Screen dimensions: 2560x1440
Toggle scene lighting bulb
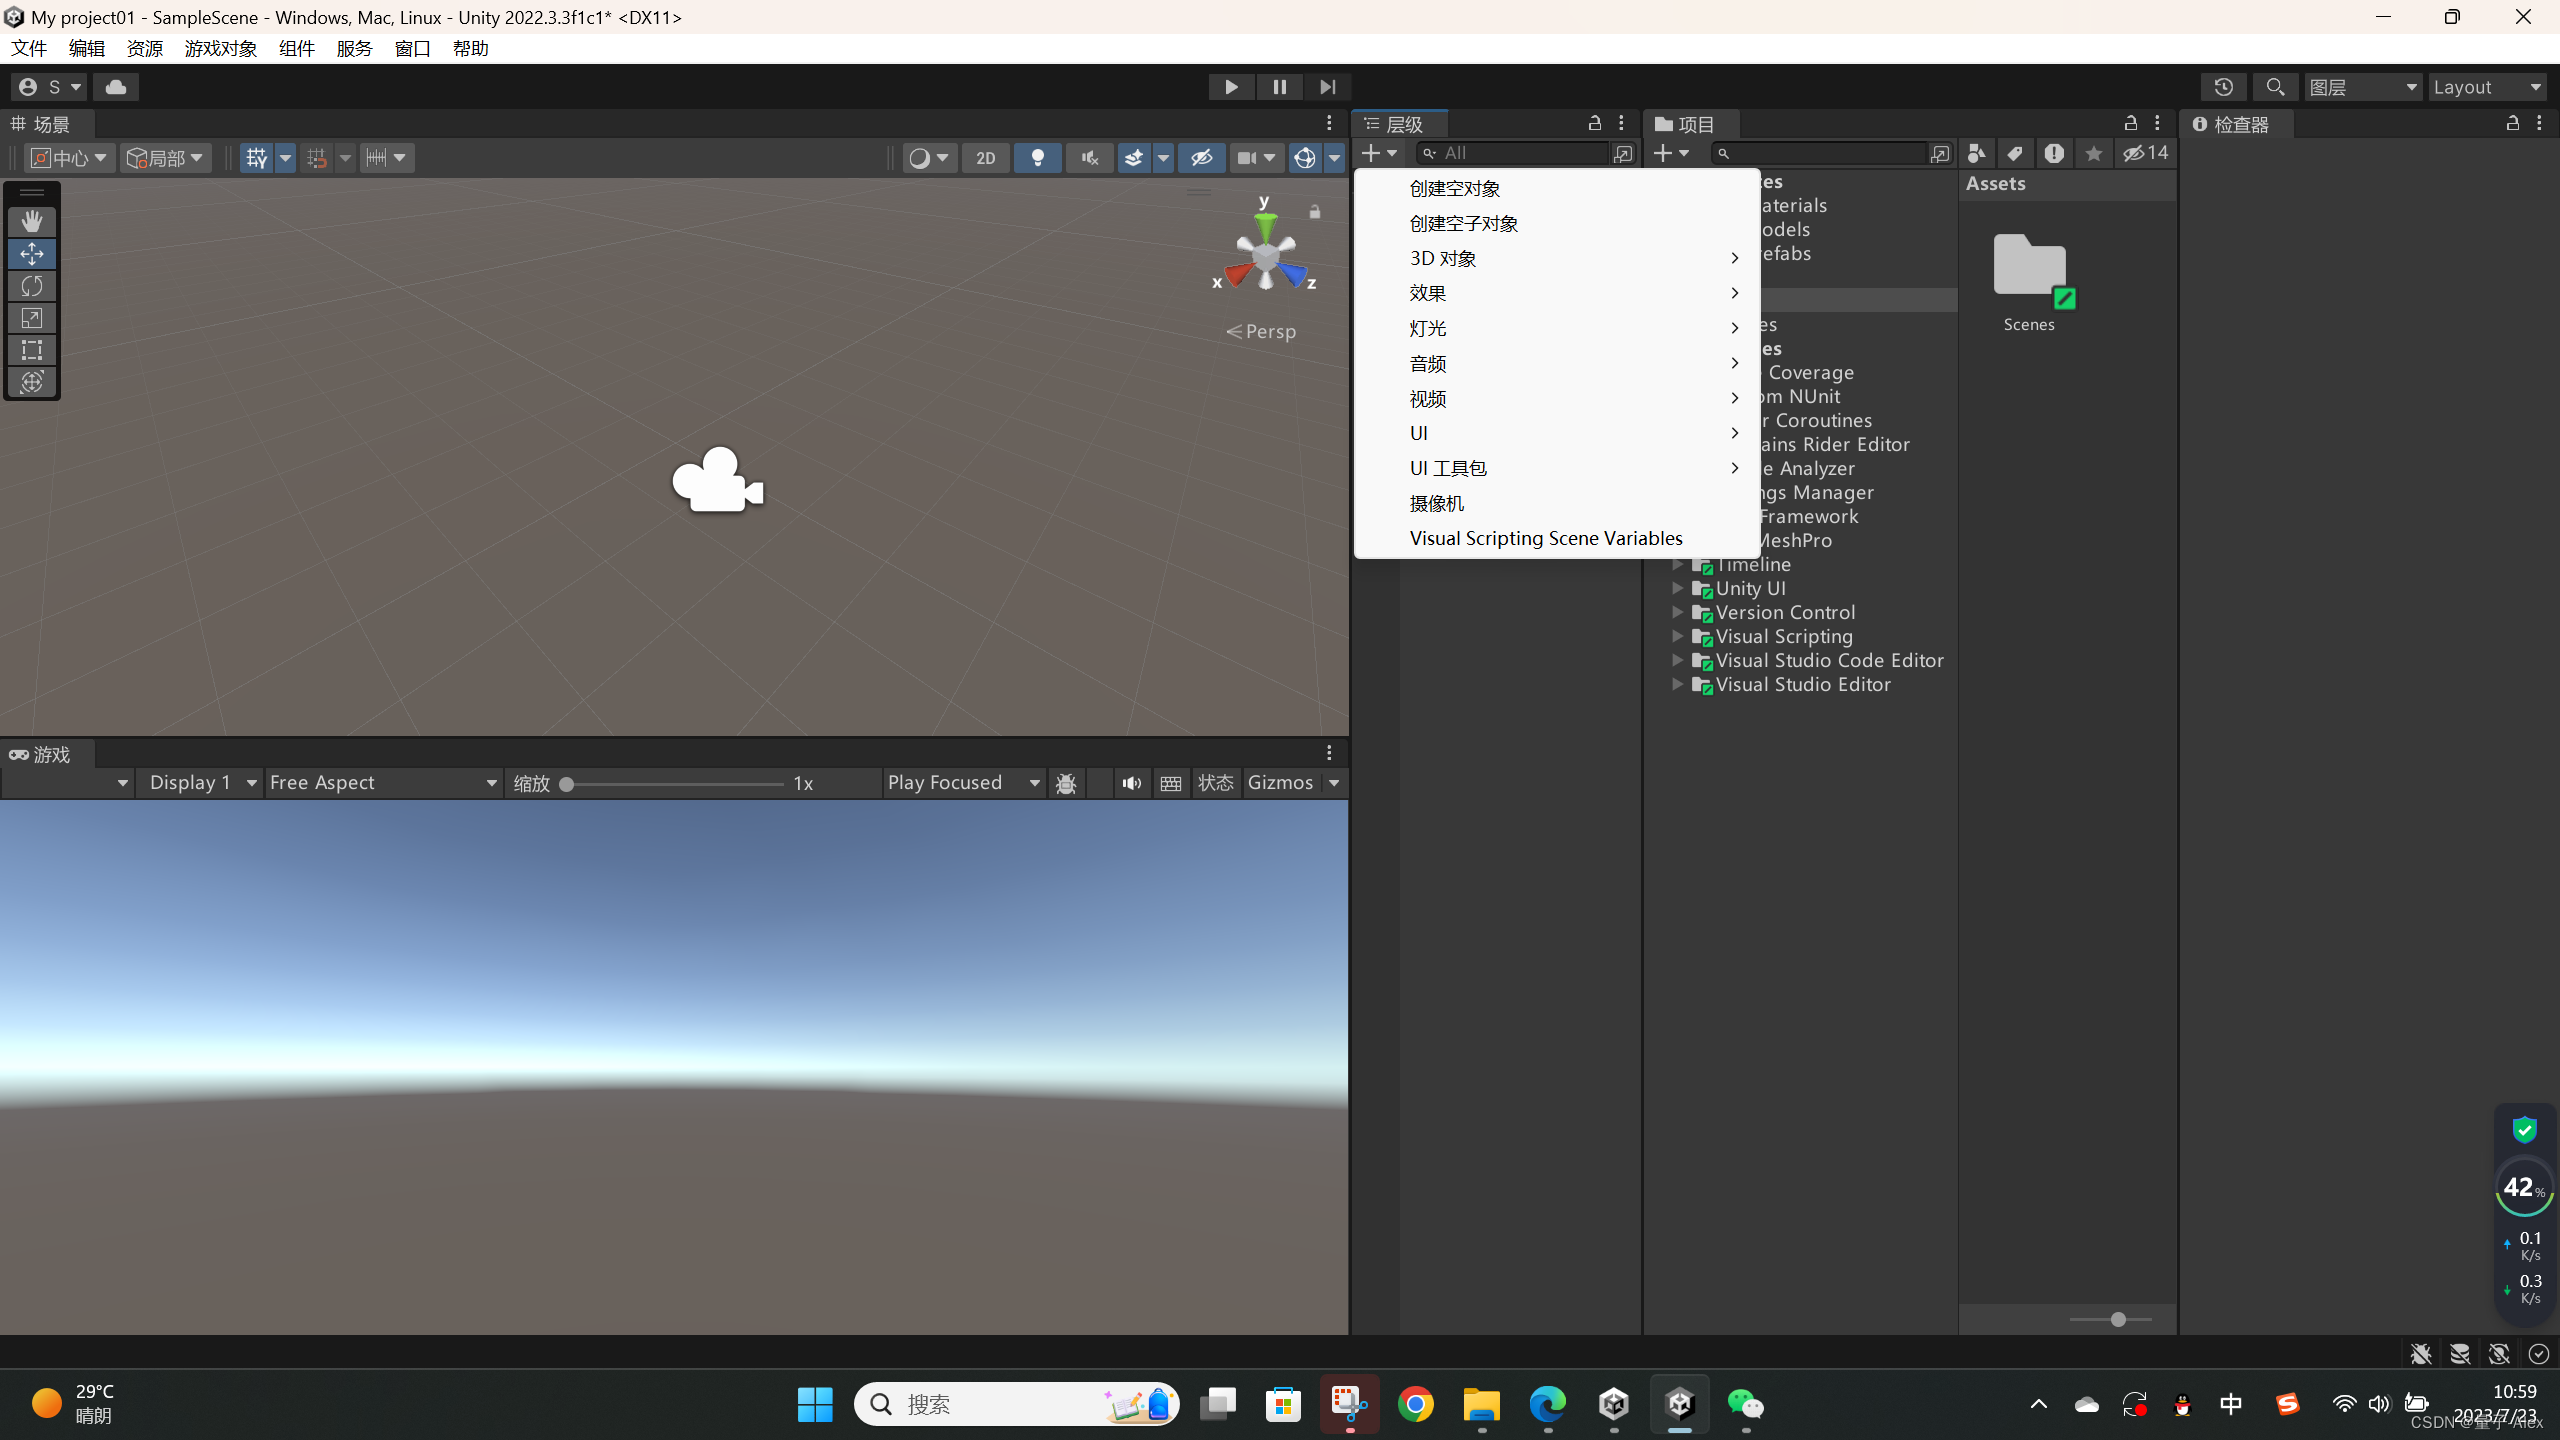click(1038, 158)
